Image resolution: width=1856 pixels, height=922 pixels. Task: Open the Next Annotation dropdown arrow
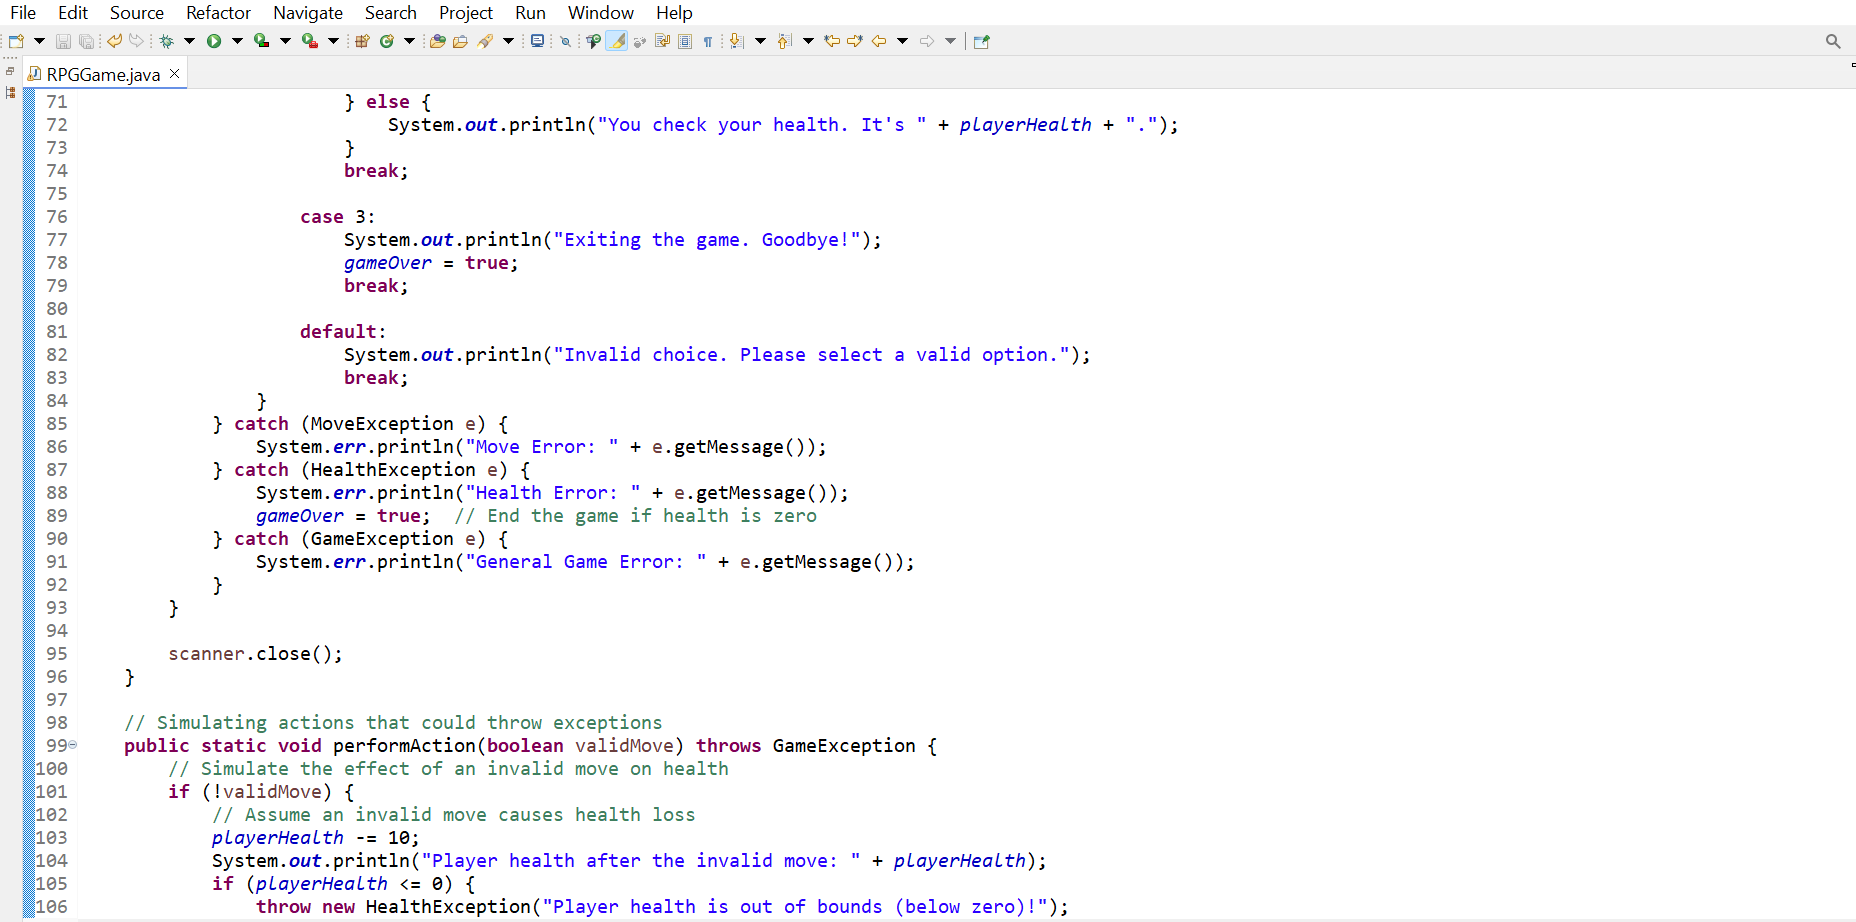click(x=760, y=41)
